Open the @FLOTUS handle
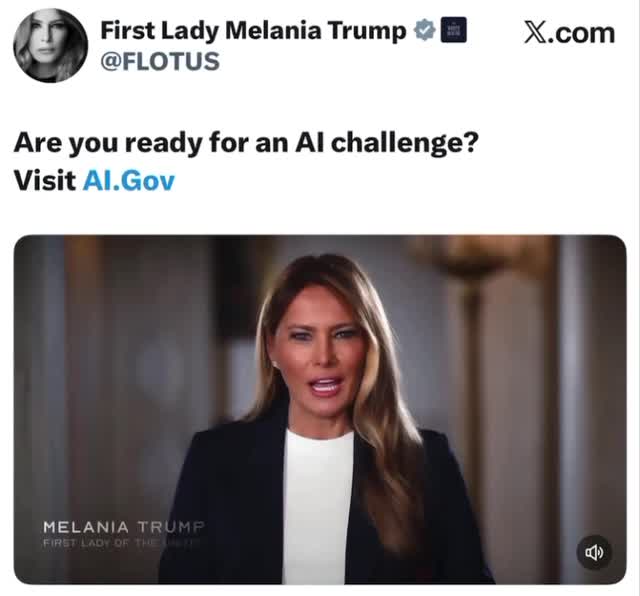Screen dimensions: 640x596 click(160, 62)
